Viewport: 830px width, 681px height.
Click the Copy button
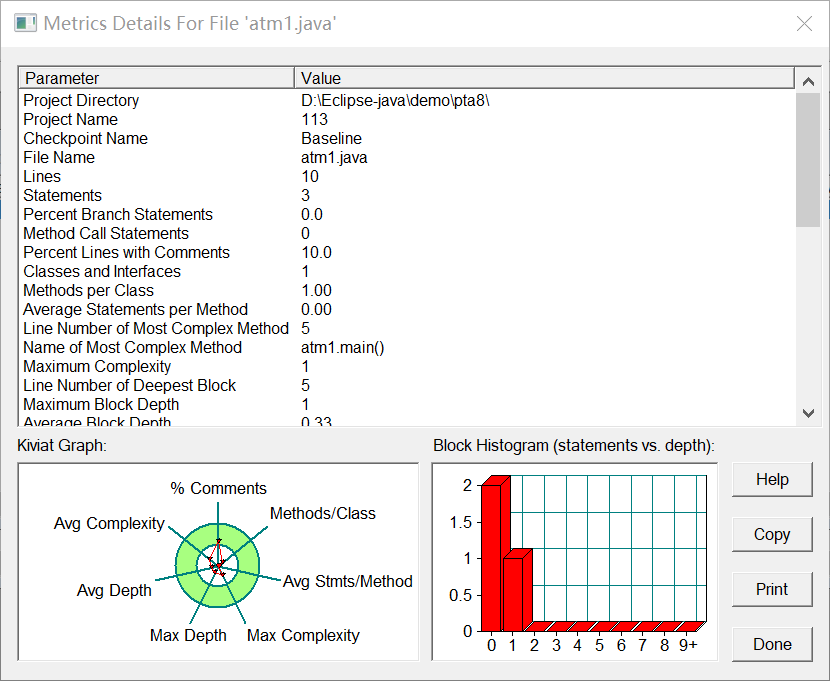[772, 534]
